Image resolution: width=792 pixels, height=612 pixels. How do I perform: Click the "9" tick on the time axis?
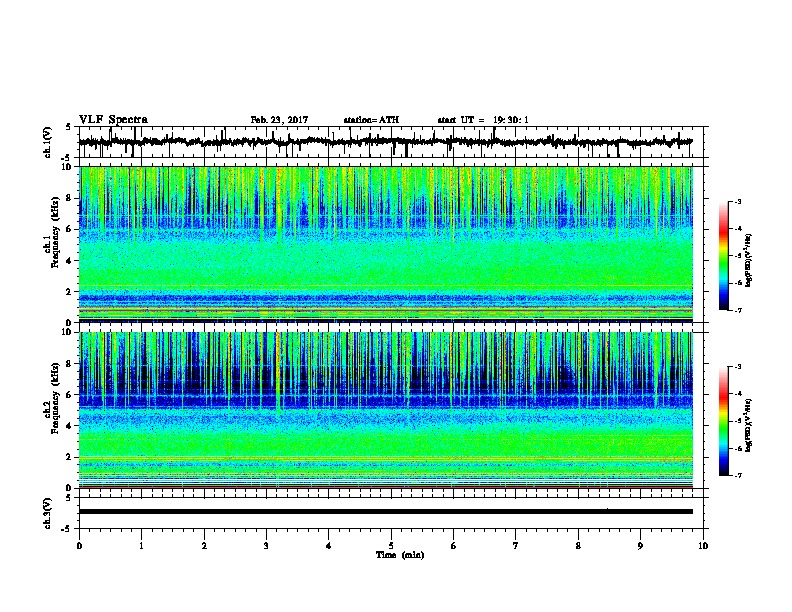pyautogui.click(x=640, y=546)
